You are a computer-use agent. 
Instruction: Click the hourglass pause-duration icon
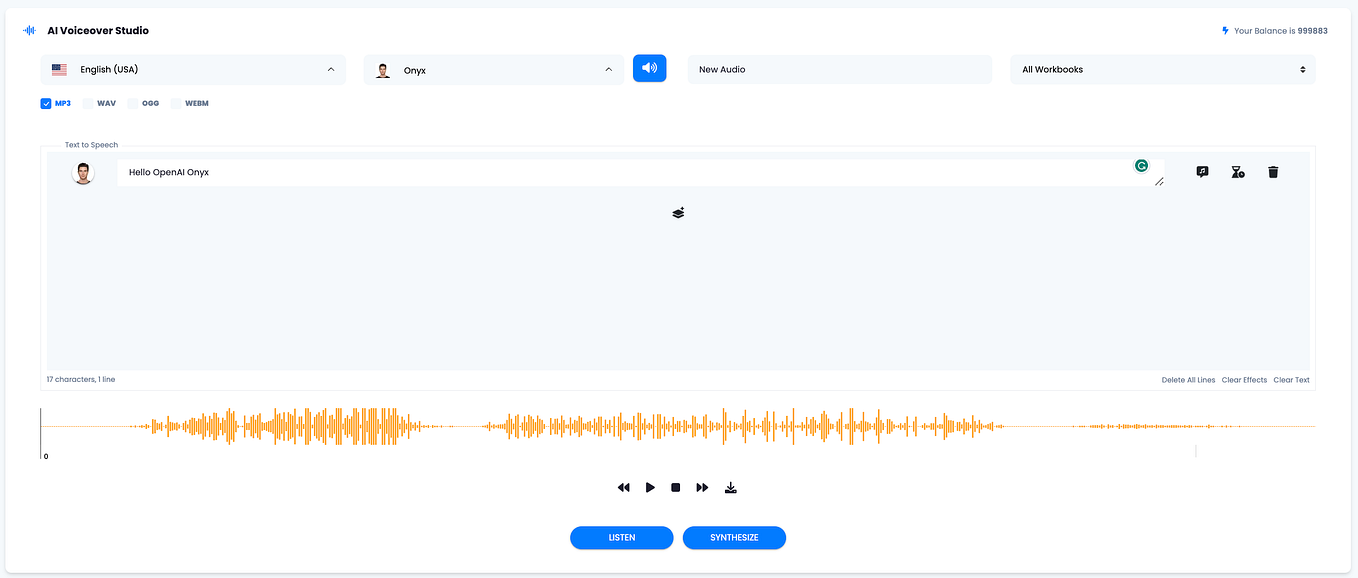pos(1237,172)
